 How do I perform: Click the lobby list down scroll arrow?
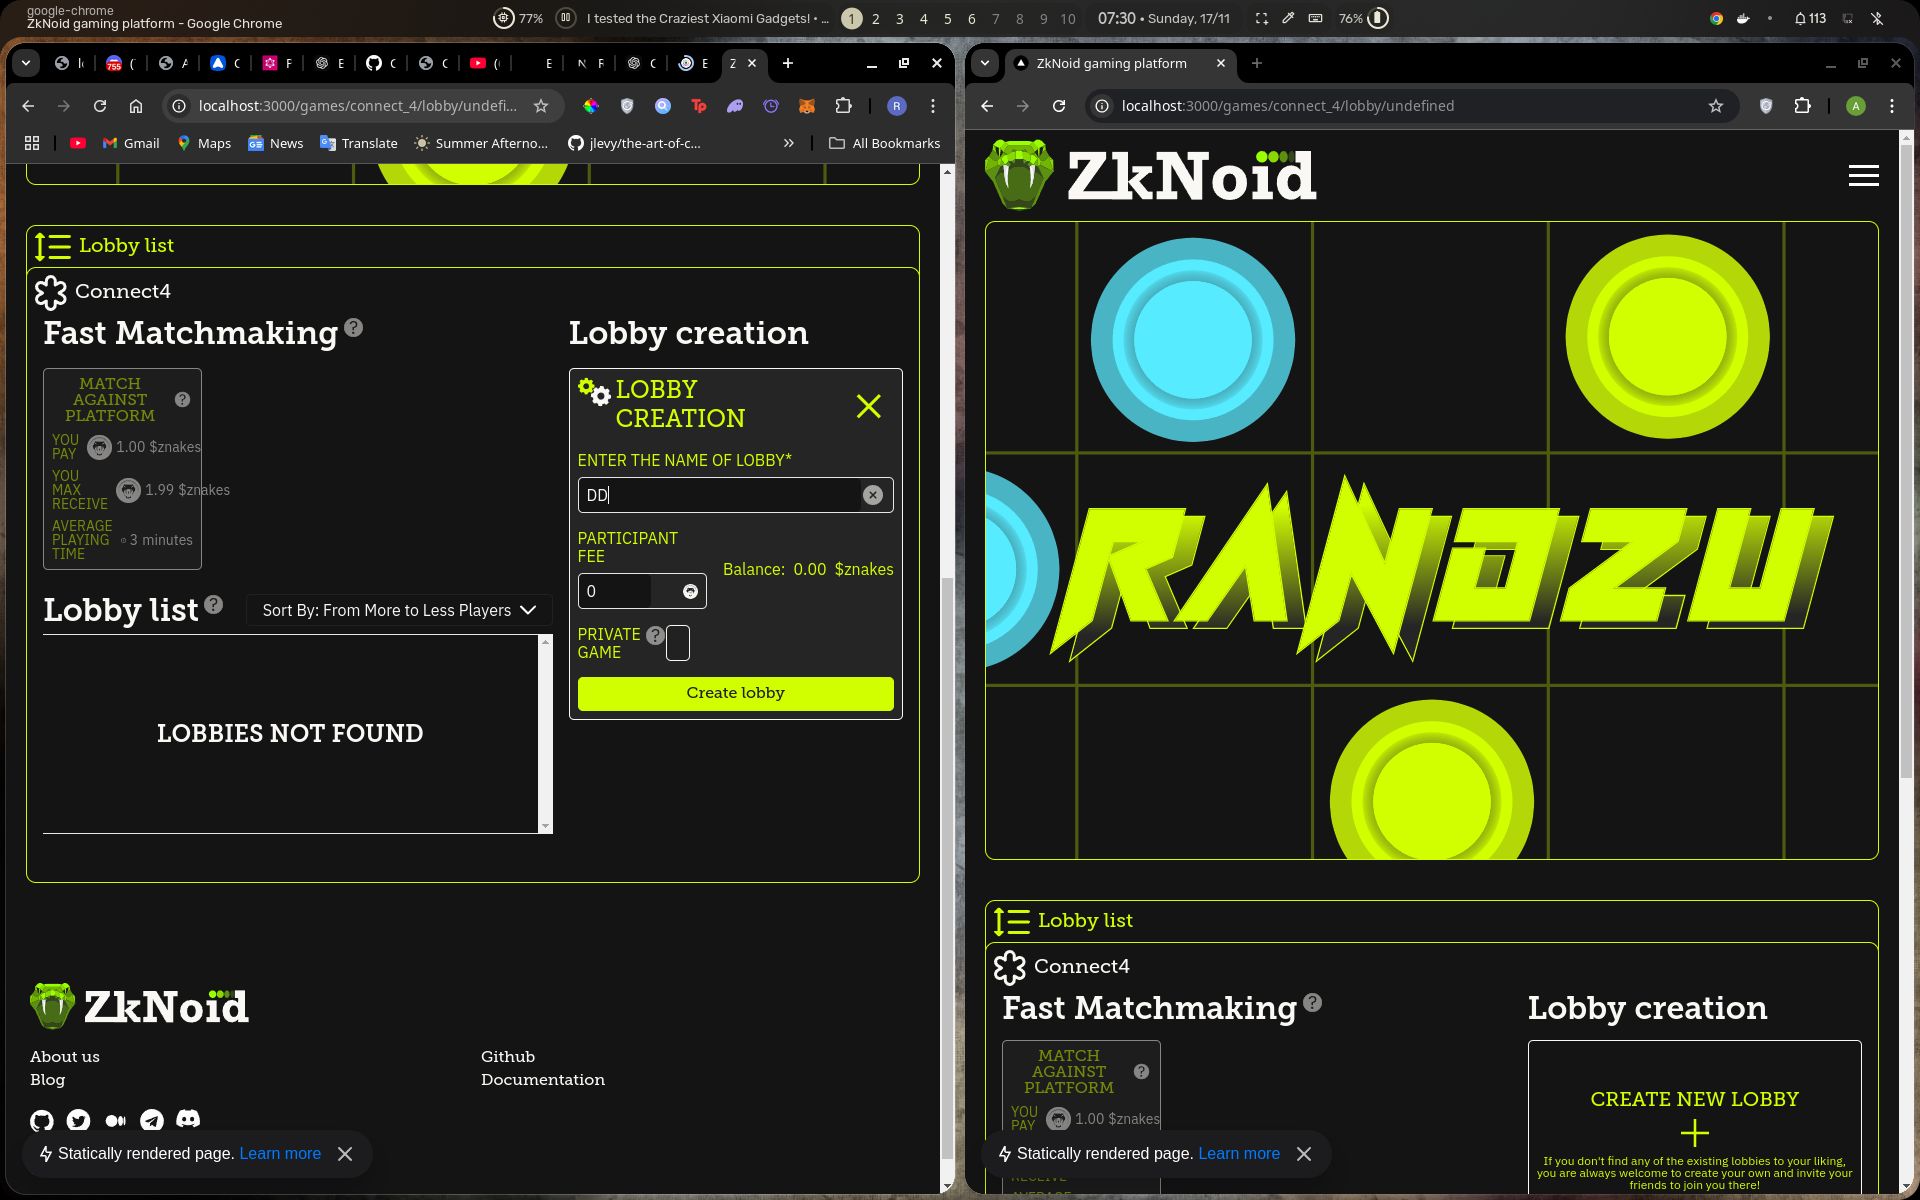click(x=545, y=826)
